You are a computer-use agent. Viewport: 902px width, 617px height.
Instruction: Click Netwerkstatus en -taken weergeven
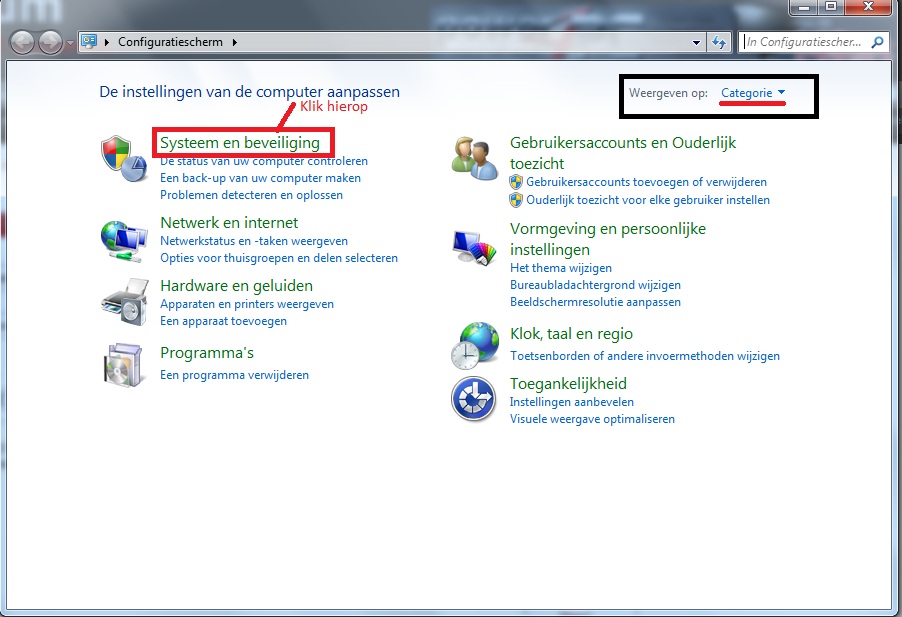click(x=254, y=241)
